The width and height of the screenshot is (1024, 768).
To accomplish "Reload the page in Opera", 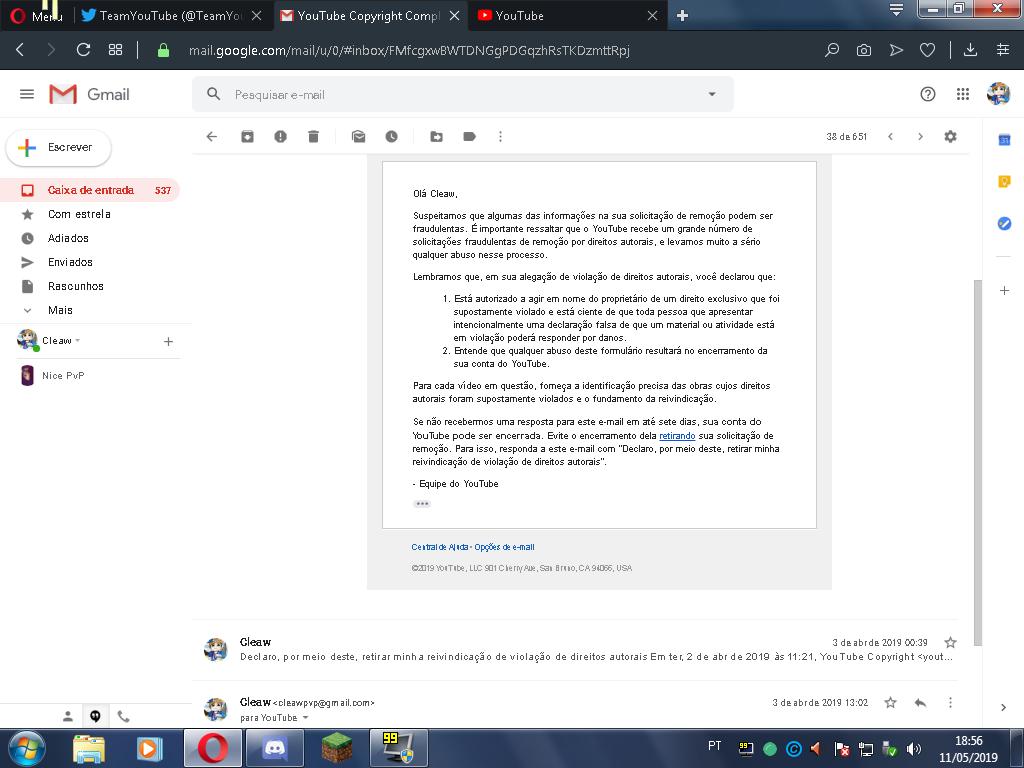I will click(x=83, y=50).
